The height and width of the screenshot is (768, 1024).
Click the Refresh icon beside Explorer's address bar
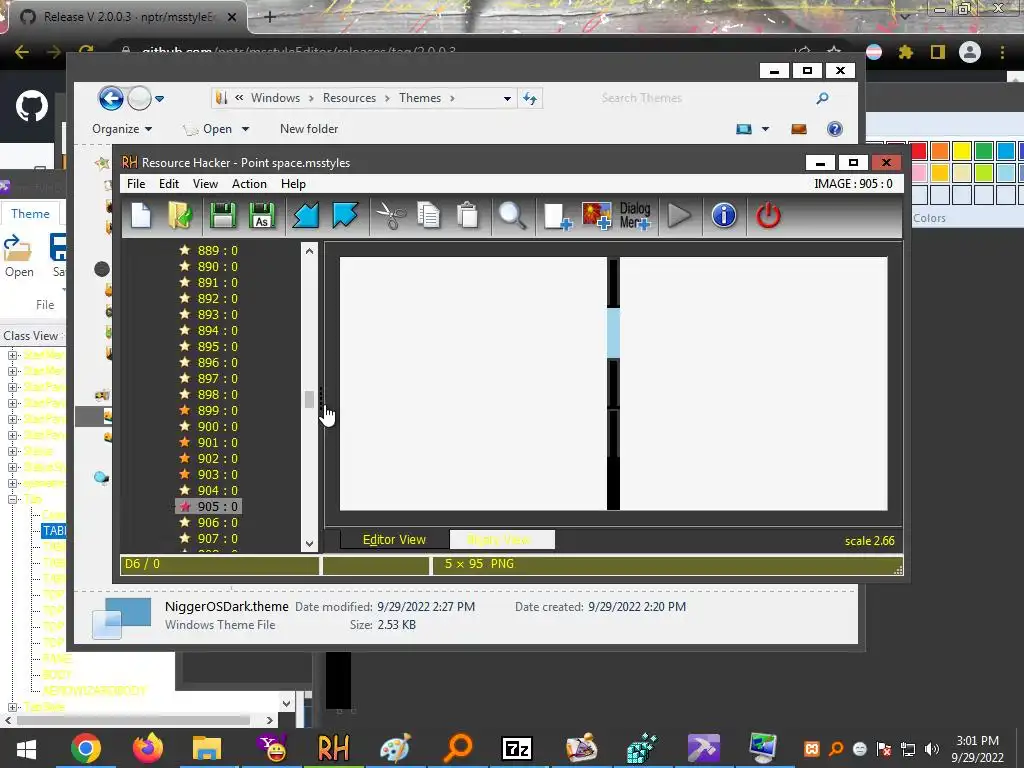click(530, 99)
